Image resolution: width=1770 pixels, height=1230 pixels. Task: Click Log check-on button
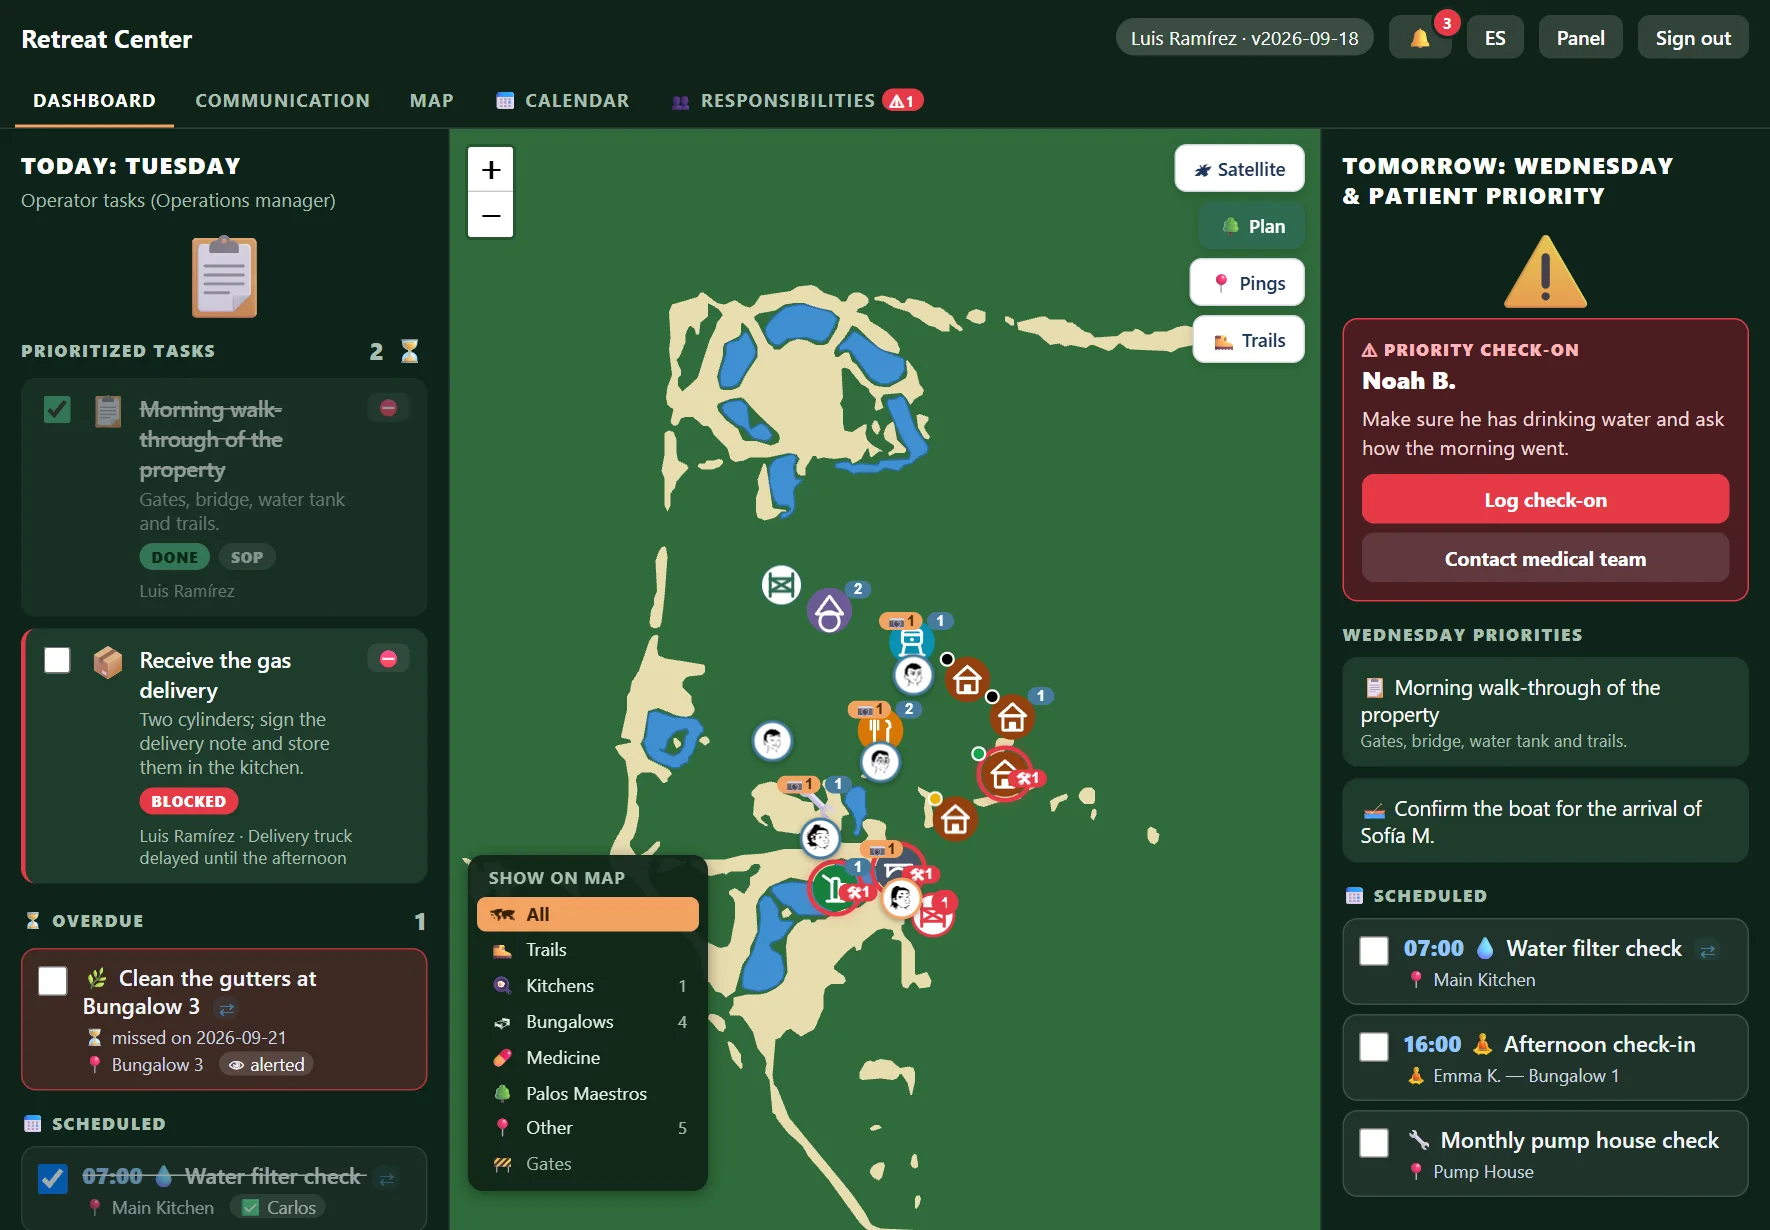click(x=1545, y=499)
